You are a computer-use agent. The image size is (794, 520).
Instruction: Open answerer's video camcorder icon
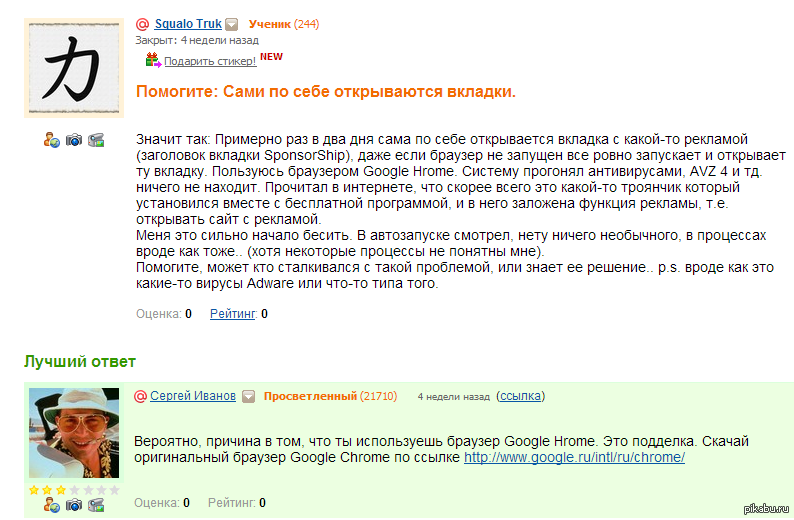pos(96,505)
